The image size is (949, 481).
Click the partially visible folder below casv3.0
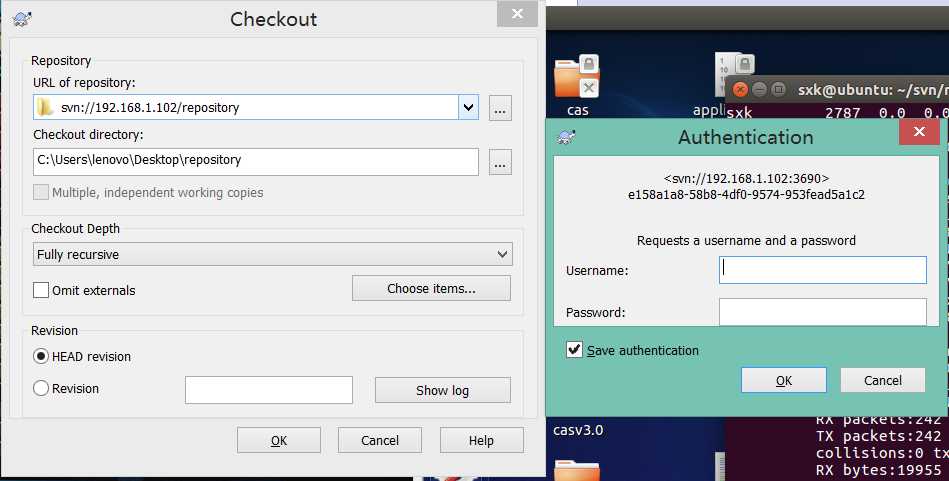pos(577,470)
